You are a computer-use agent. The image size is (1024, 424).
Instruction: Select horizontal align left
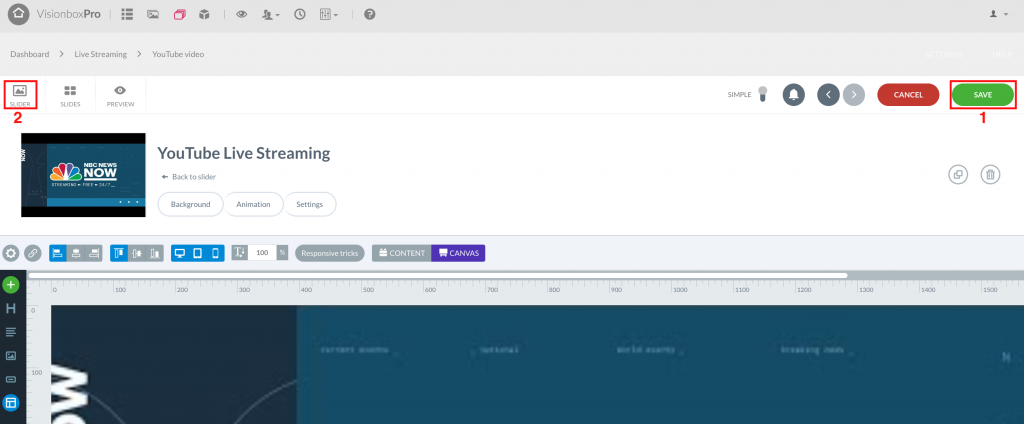point(58,253)
